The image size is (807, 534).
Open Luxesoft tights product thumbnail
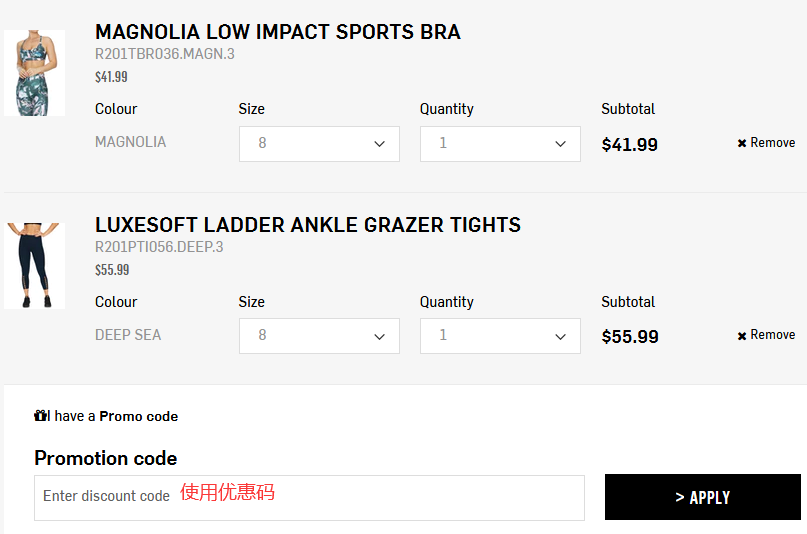(x=34, y=265)
